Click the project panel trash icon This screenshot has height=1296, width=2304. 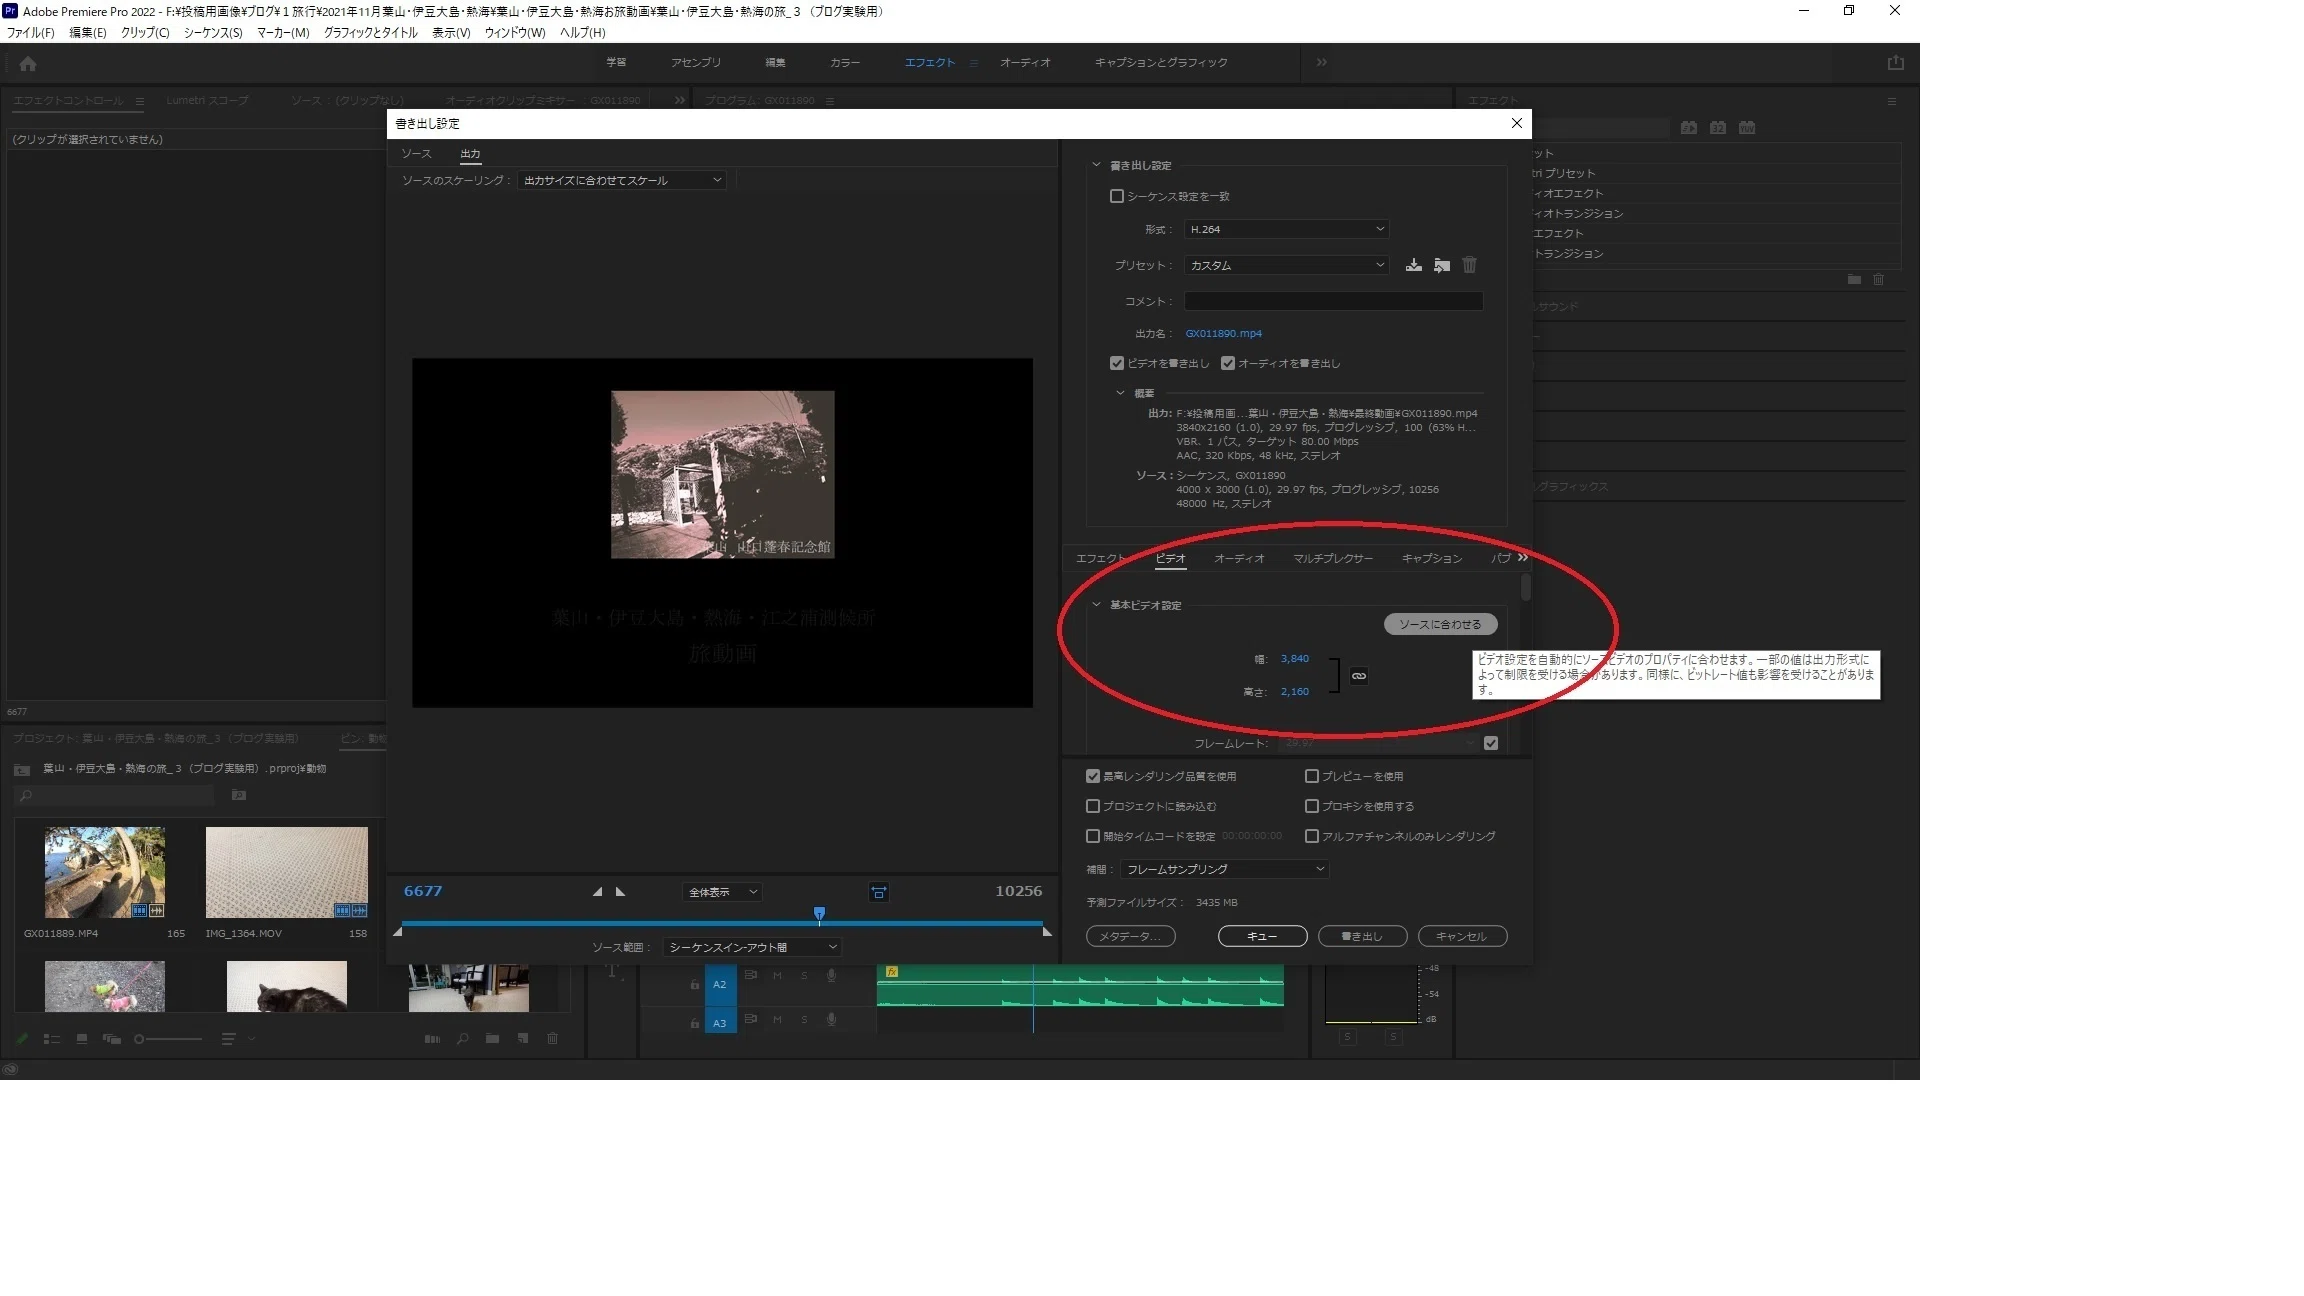tap(552, 1039)
